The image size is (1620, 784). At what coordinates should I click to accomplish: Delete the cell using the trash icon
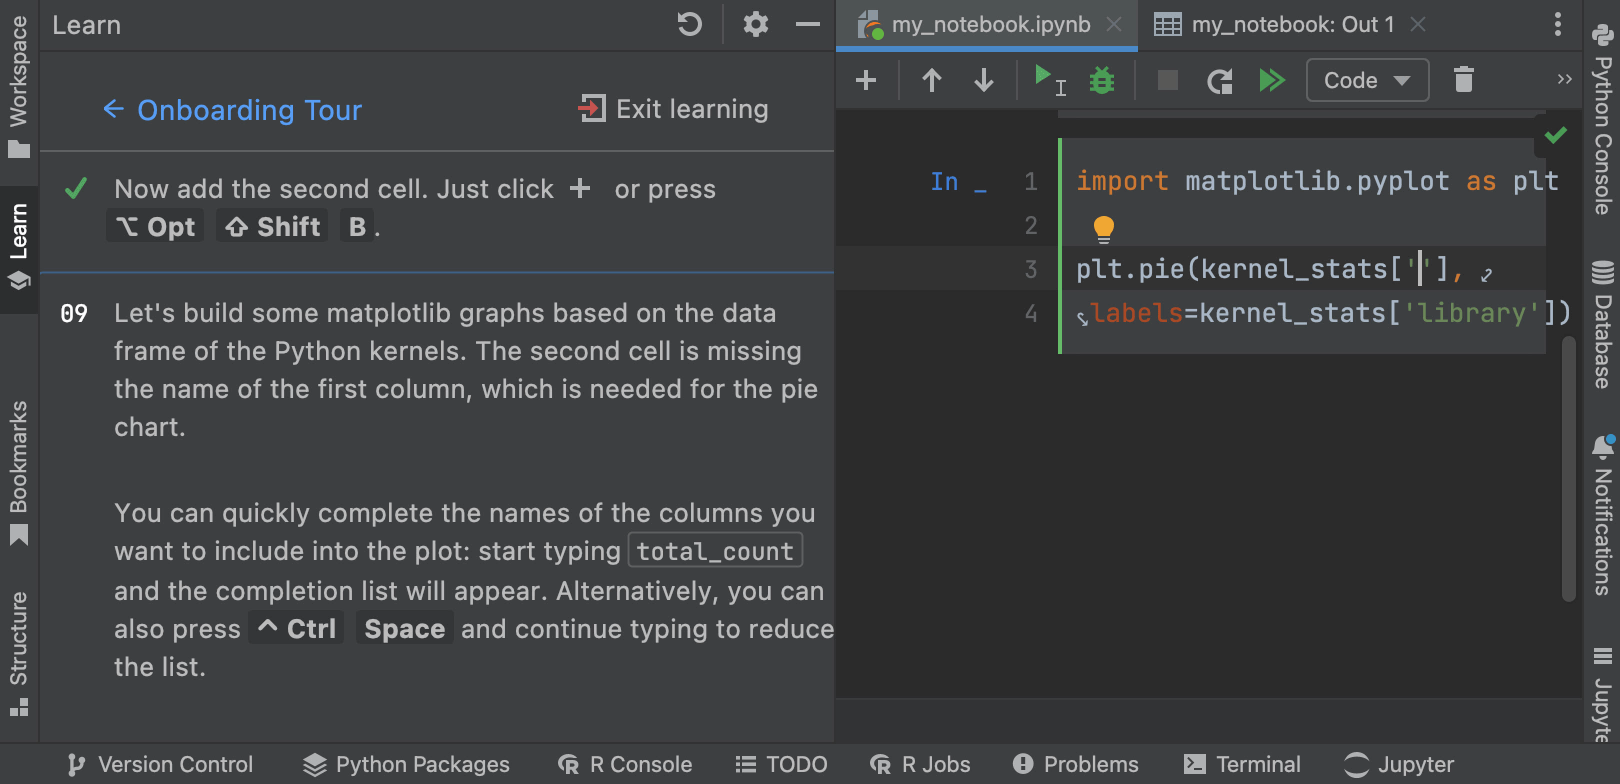(1463, 80)
